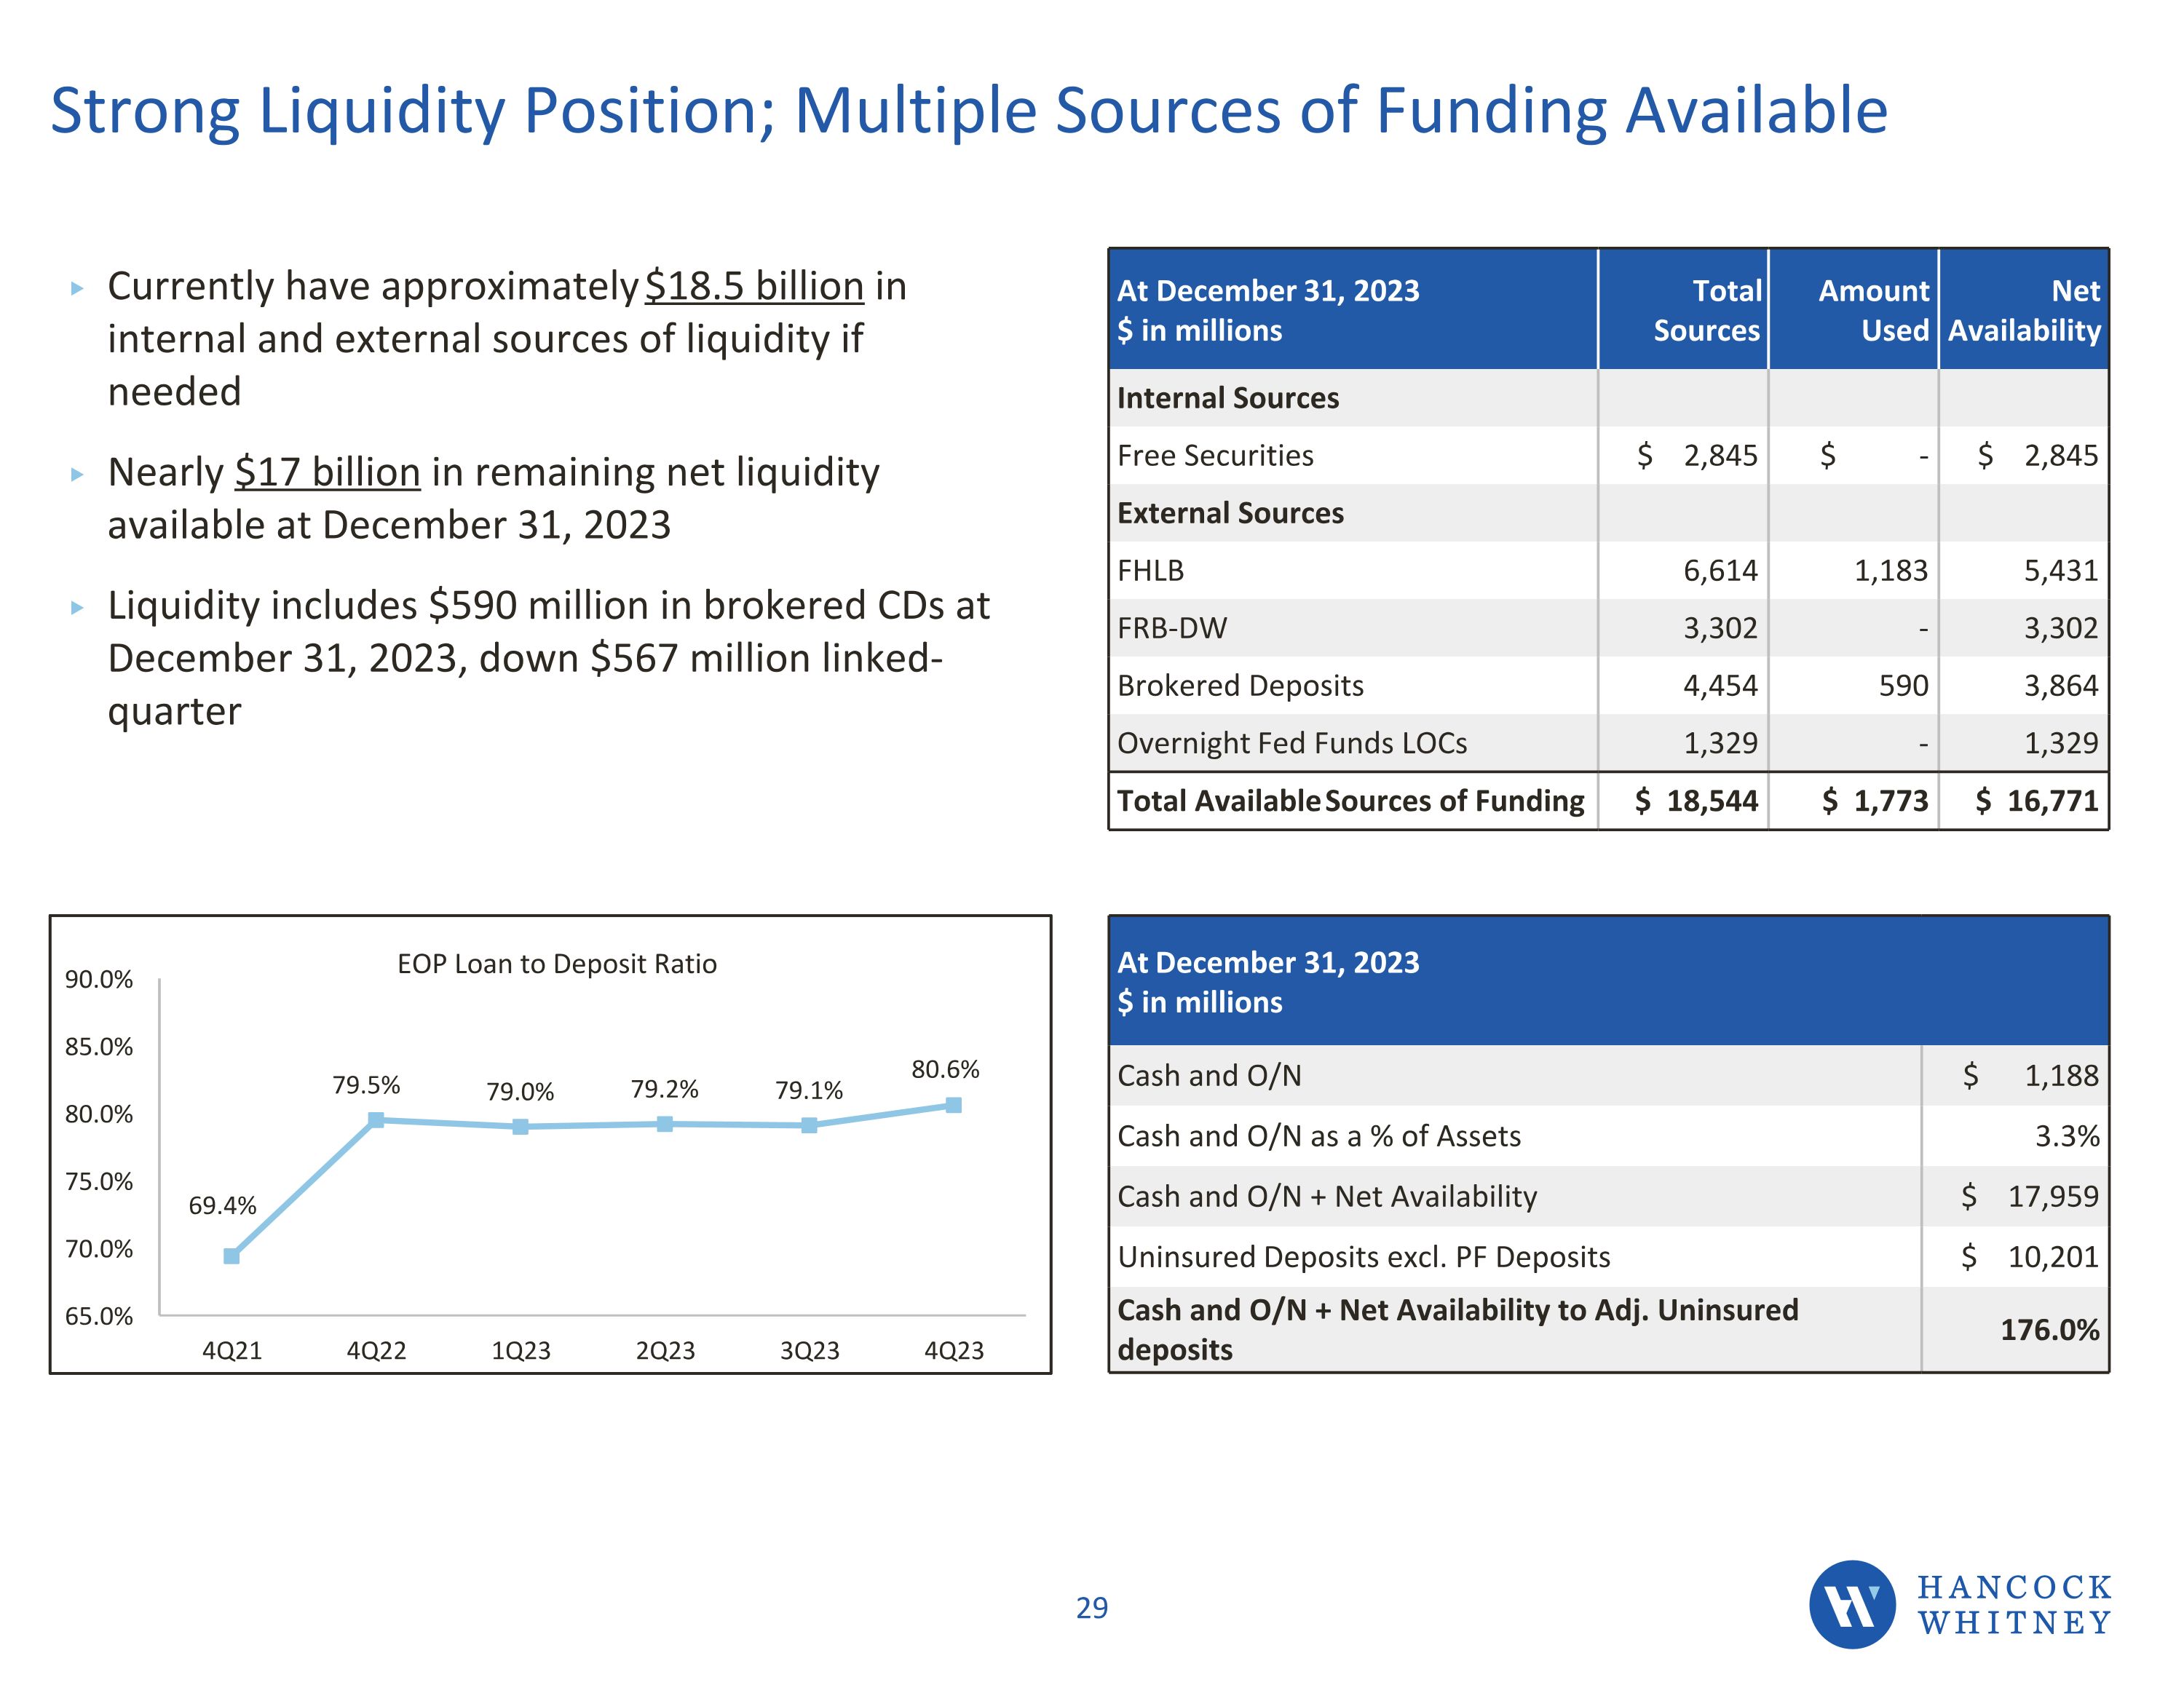
Task: Click the second bullet arrow marker
Action: 77,475
